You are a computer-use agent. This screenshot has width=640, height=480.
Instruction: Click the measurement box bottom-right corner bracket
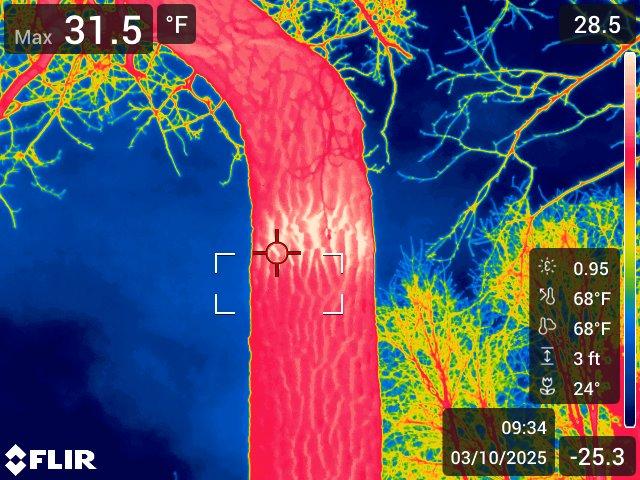click(x=333, y=304)
